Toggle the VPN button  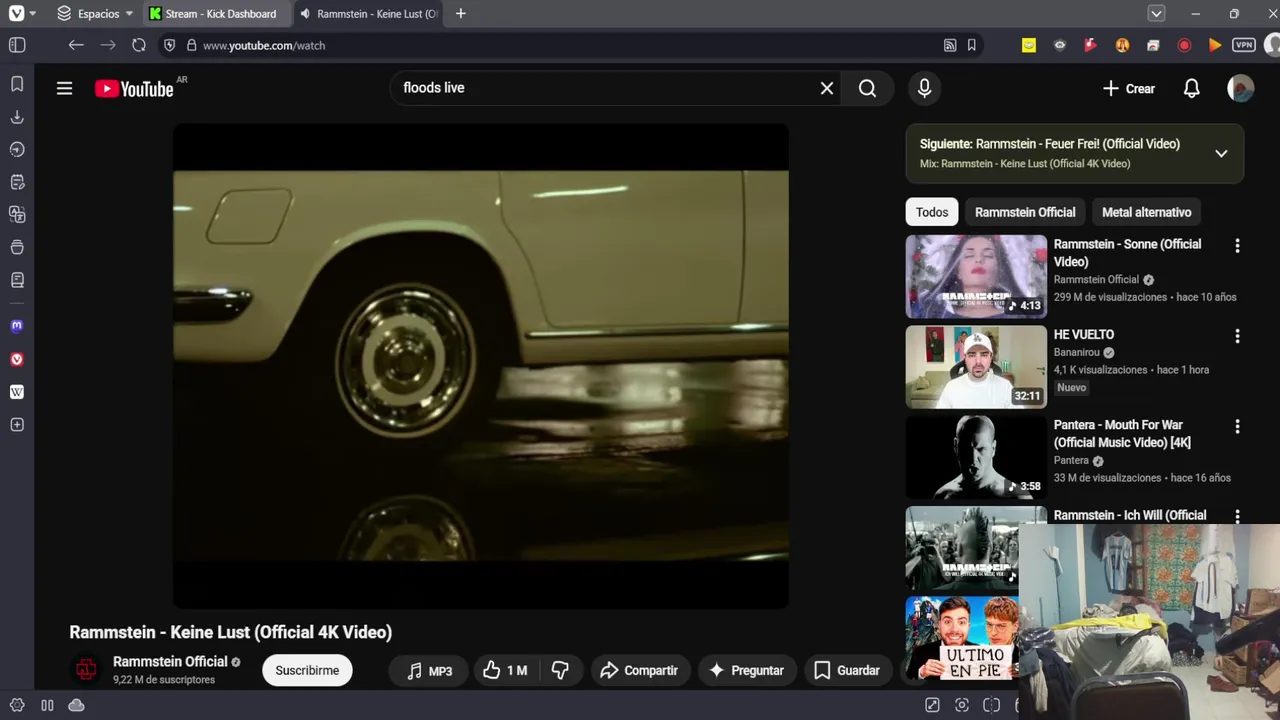point(1244,45)
